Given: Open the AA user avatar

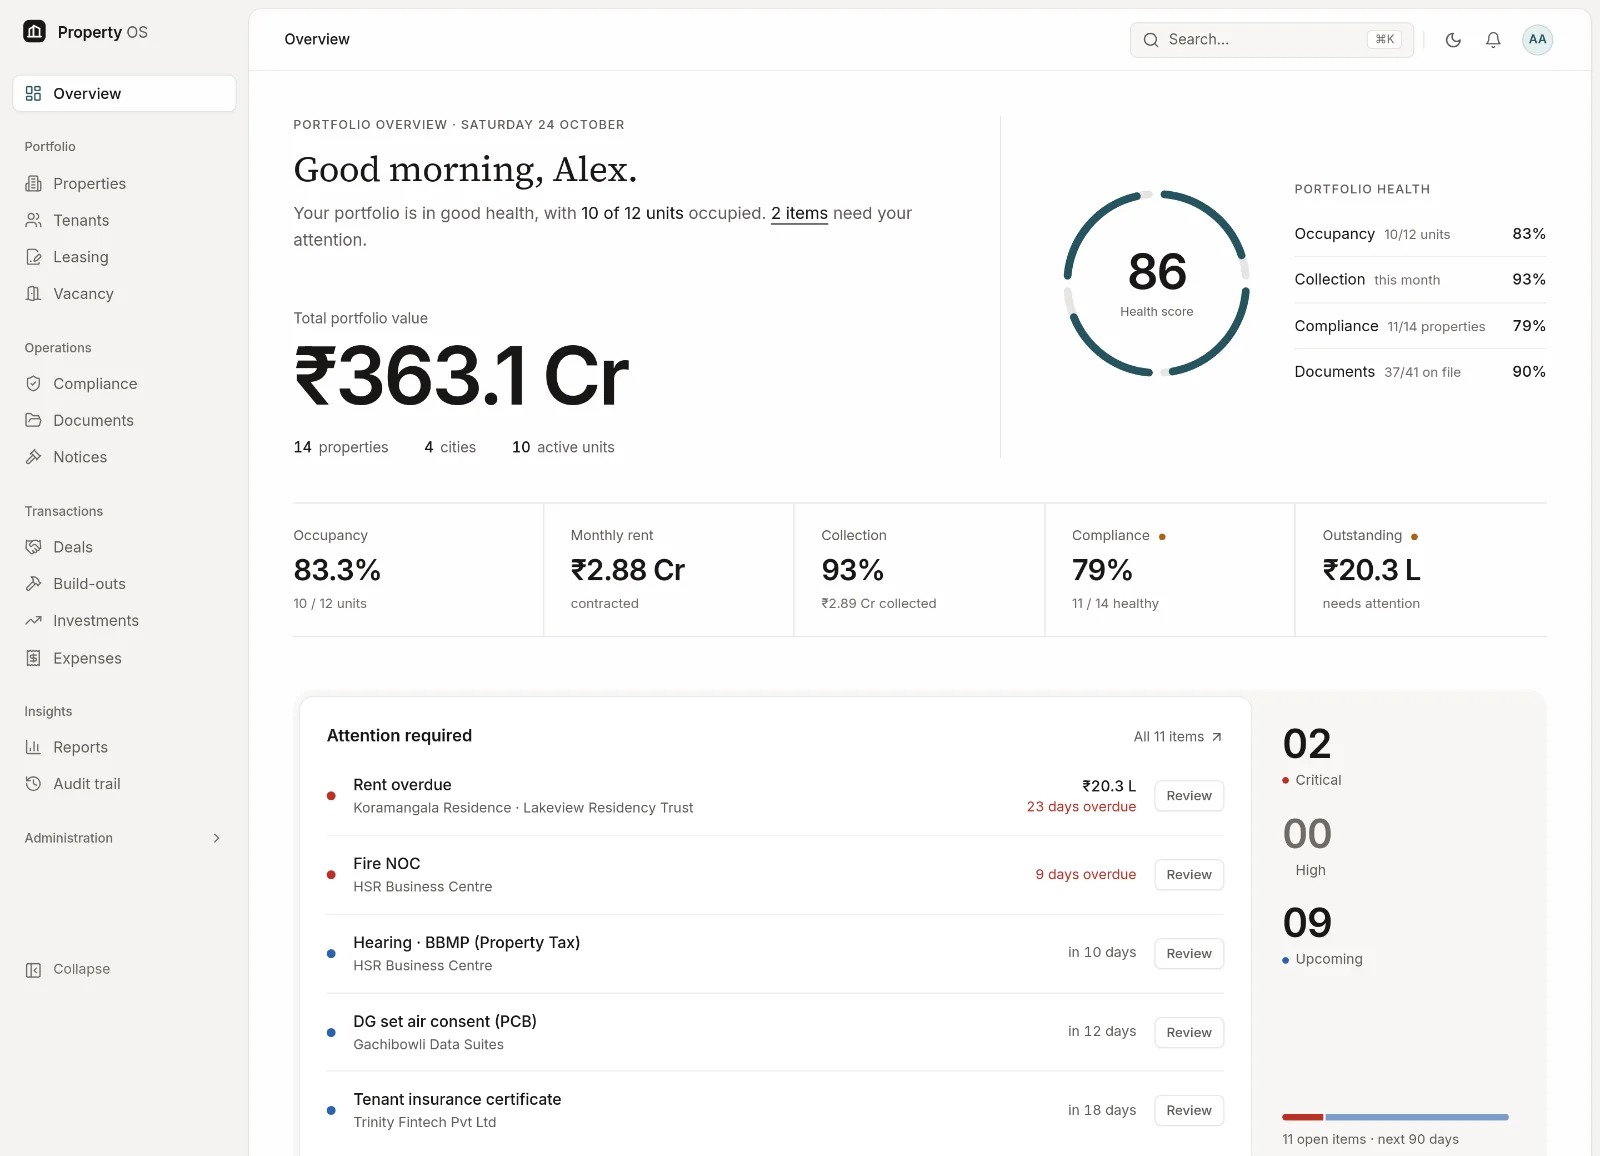Looking at the screenshot, I should tap(1537, 40).
